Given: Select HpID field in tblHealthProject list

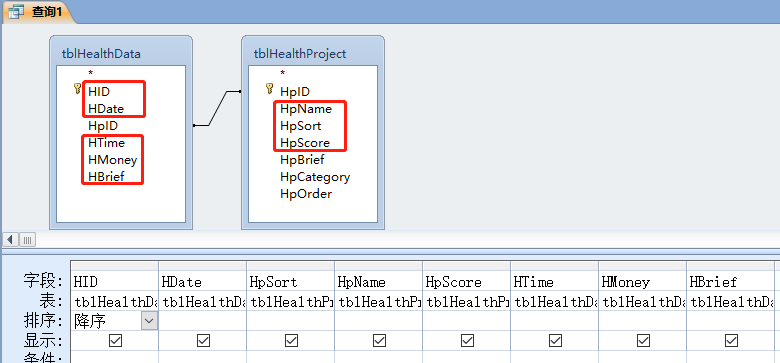Looking at the screenshot, I should [x=295, y=91].
